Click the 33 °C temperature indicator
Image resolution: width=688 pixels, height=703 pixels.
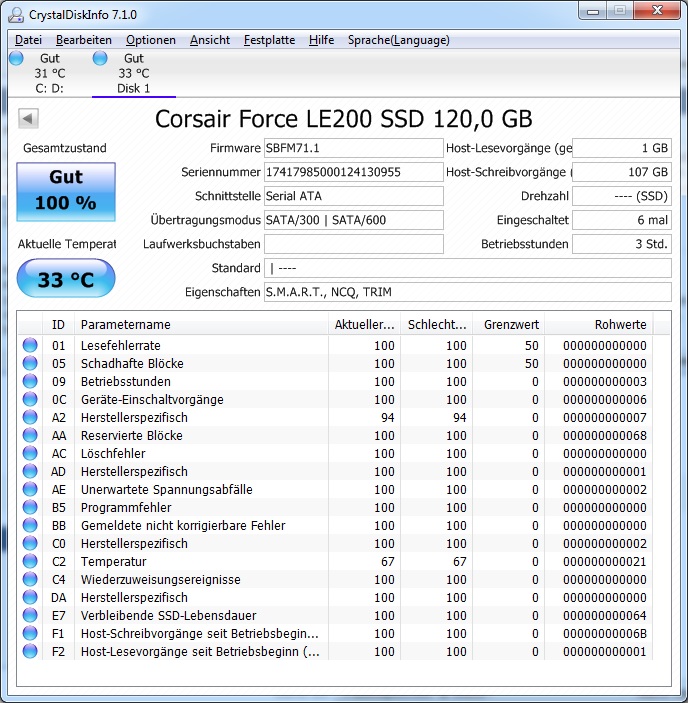[66, 278]
